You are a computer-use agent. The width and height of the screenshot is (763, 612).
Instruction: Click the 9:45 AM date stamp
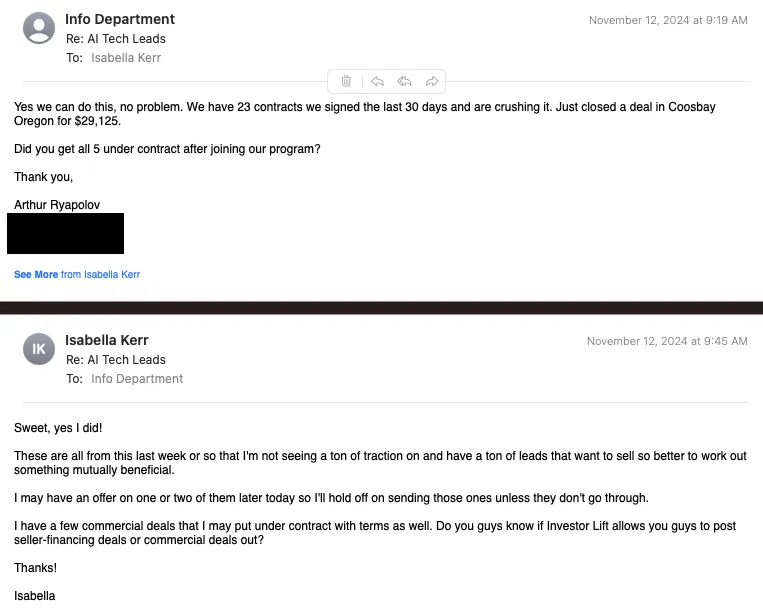(x=667, y=341)
